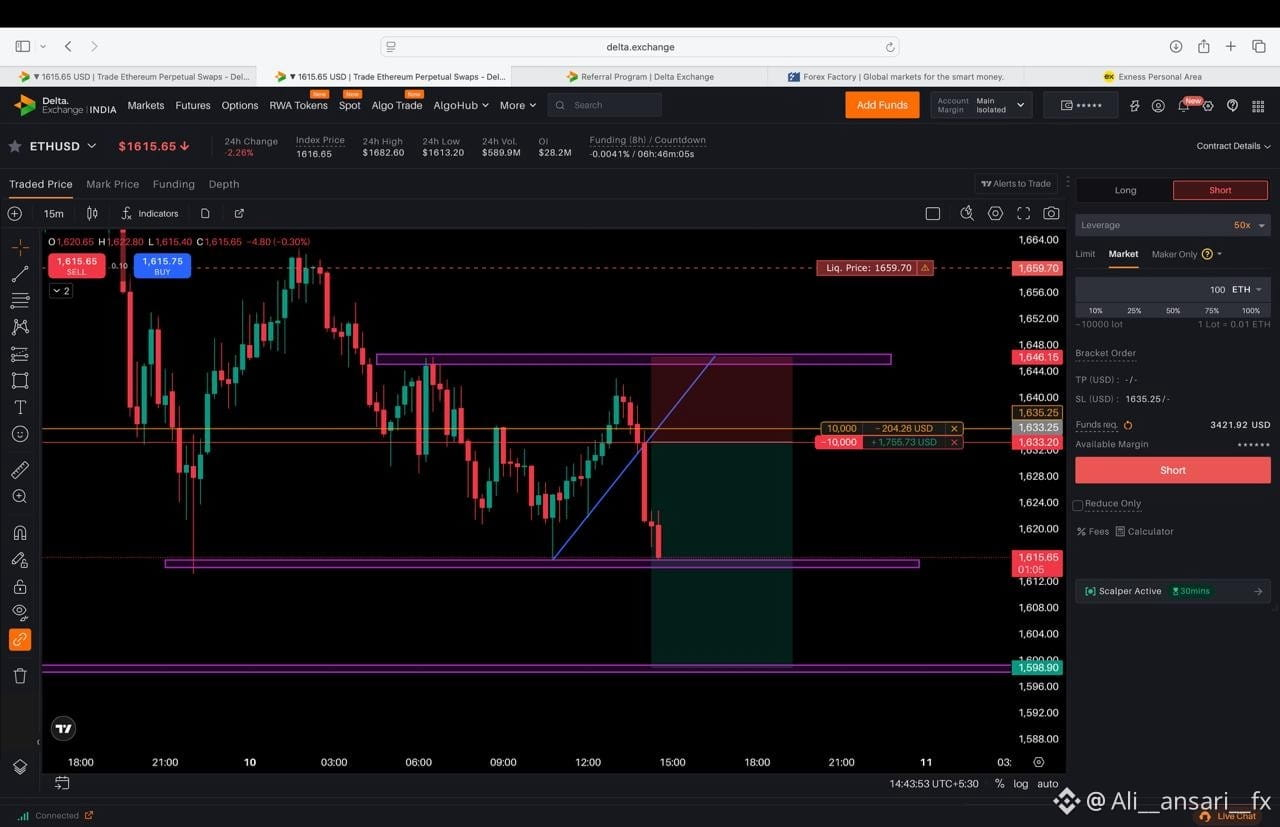Open the object tree layers icon
This screenshot has width=1280, height=827.
click(20, 767)
